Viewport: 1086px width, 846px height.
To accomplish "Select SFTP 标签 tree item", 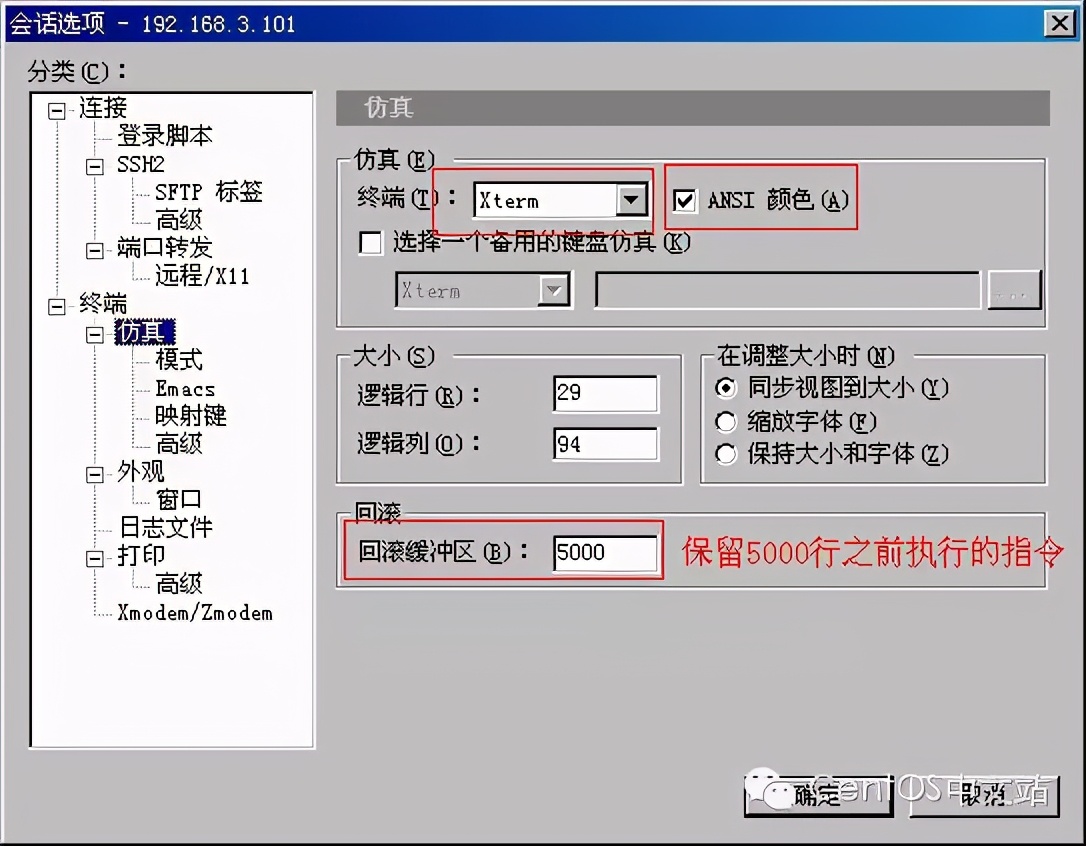I will [208, 192].
